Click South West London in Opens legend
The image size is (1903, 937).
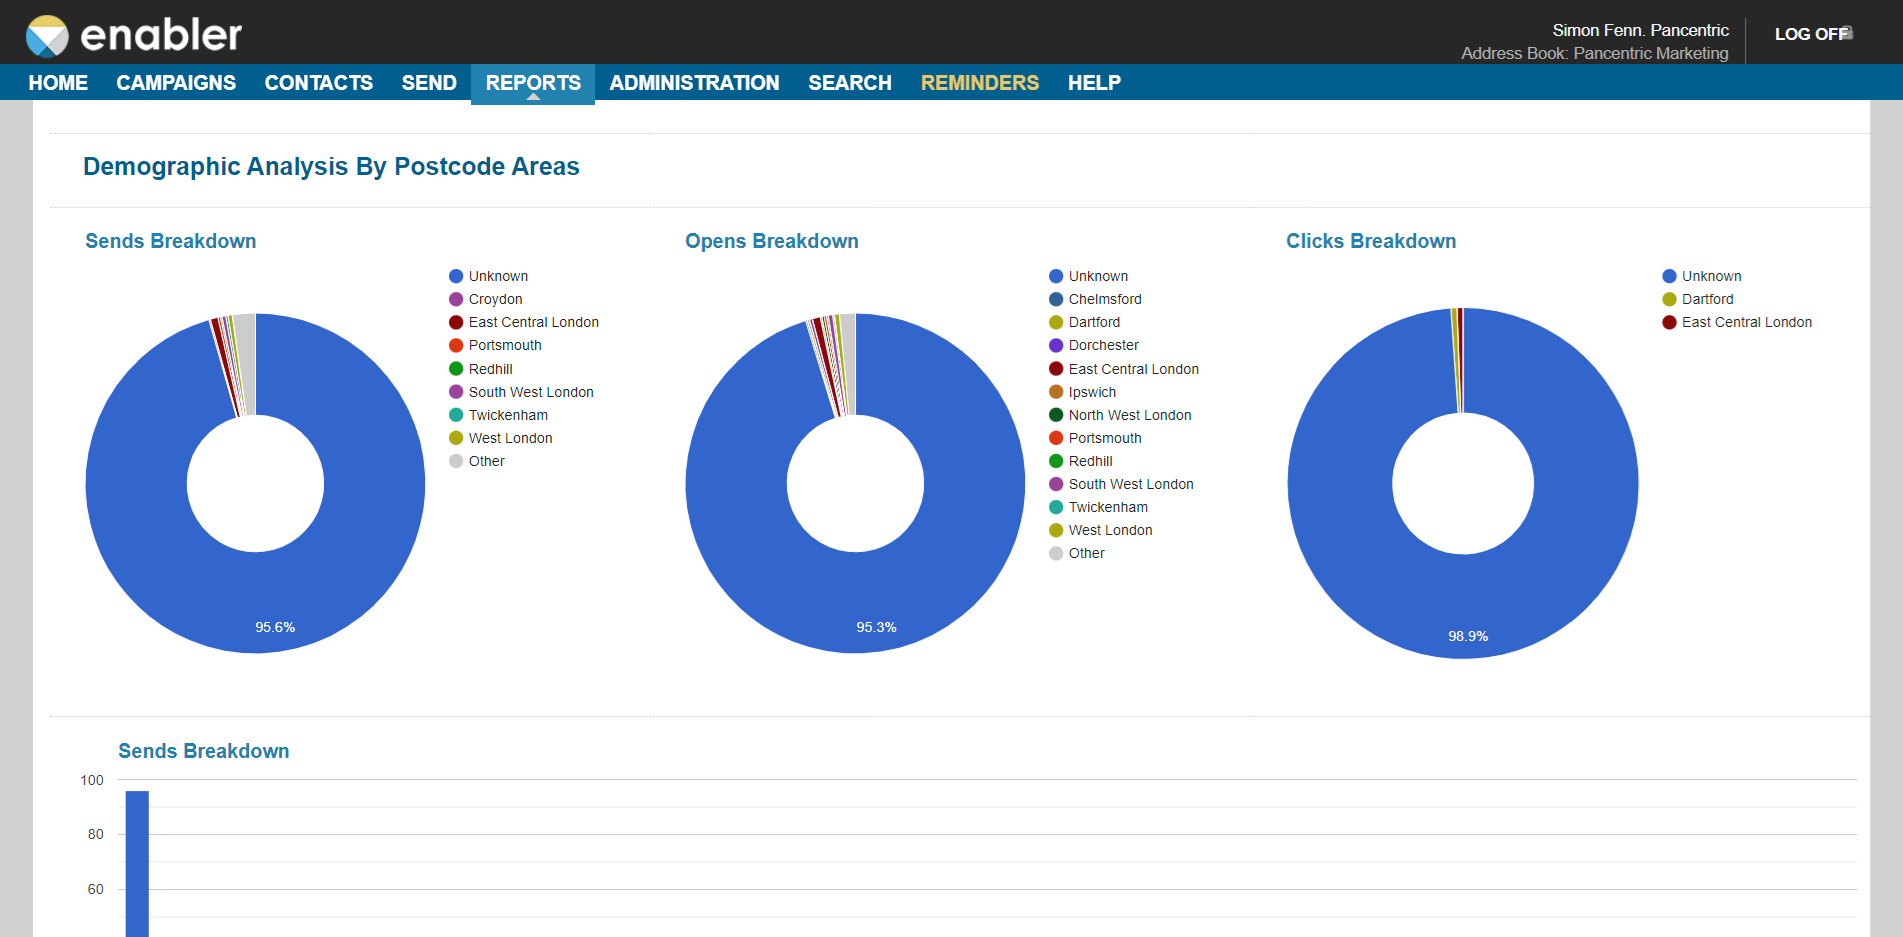1121,484
